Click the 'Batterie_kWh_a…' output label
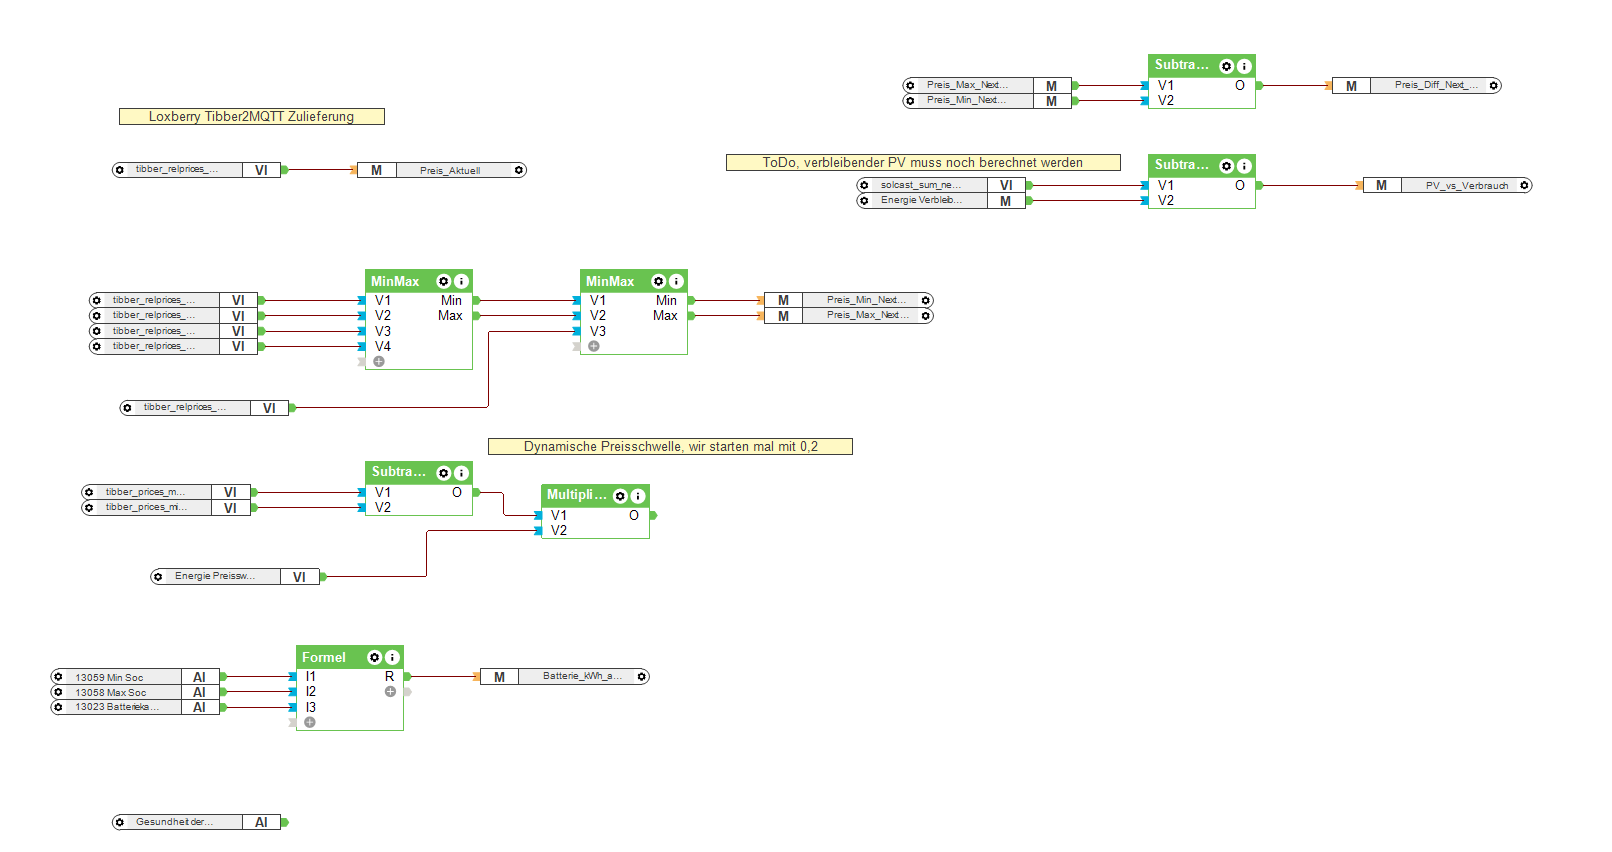The height and width of the screenshot is (852, 1612). tap(583, 677)
